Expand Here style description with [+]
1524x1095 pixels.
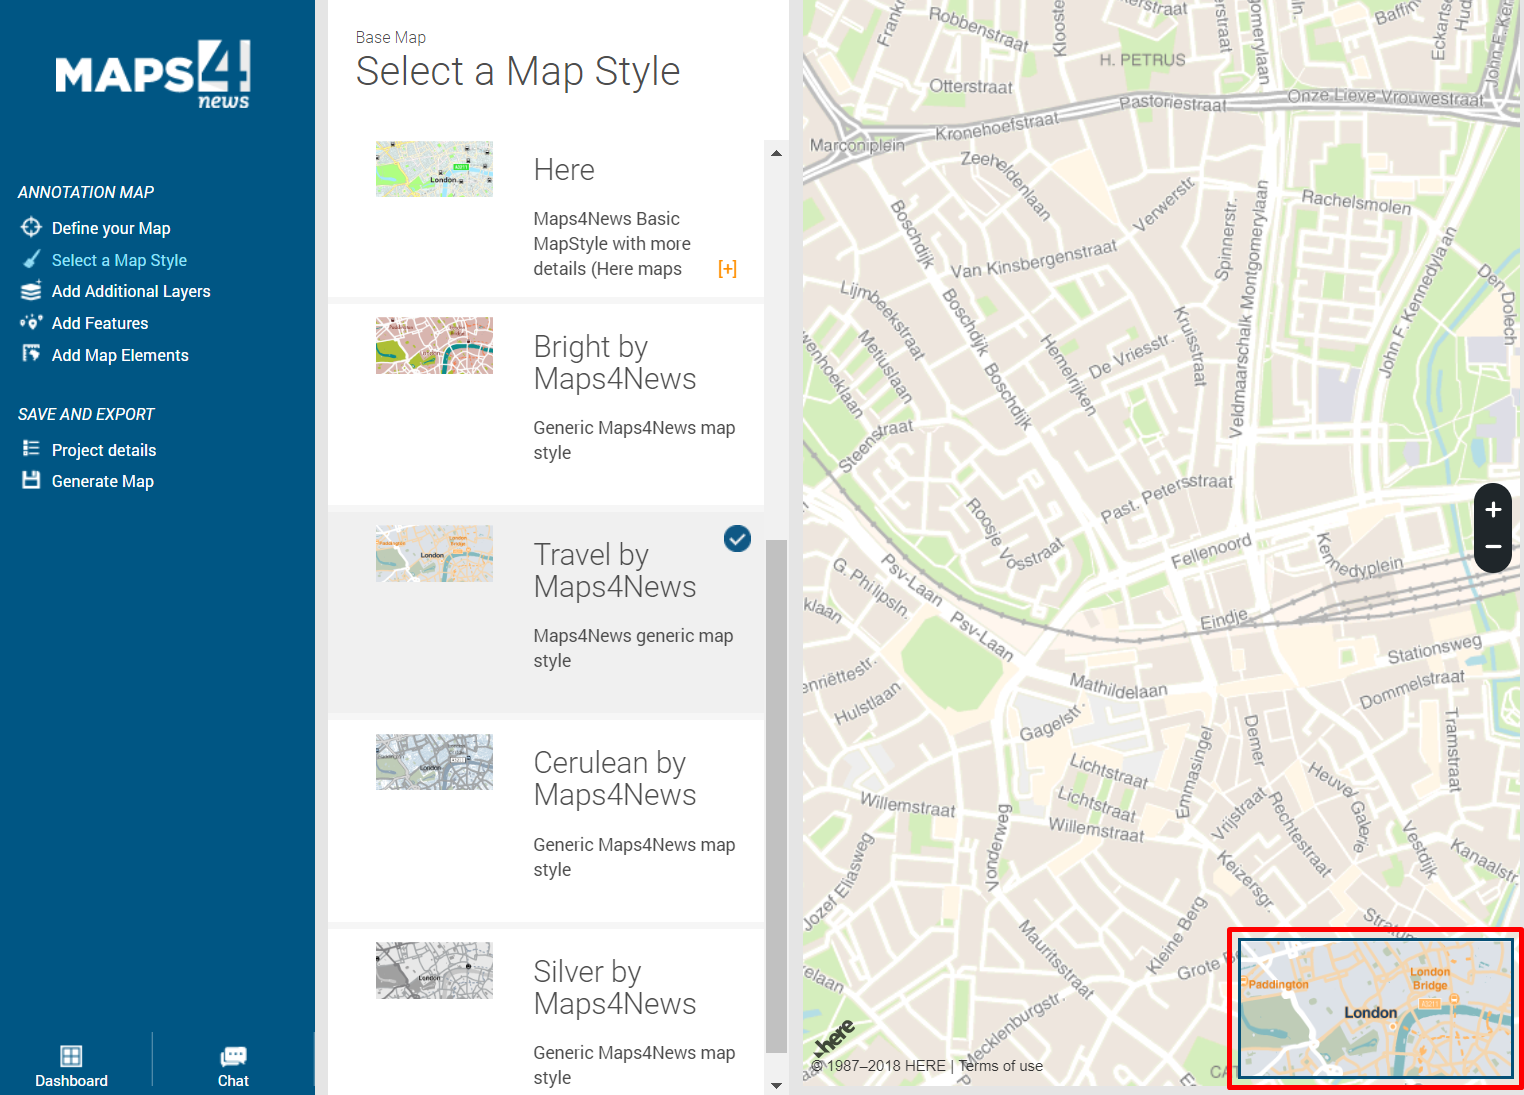(x=727, y=268)
